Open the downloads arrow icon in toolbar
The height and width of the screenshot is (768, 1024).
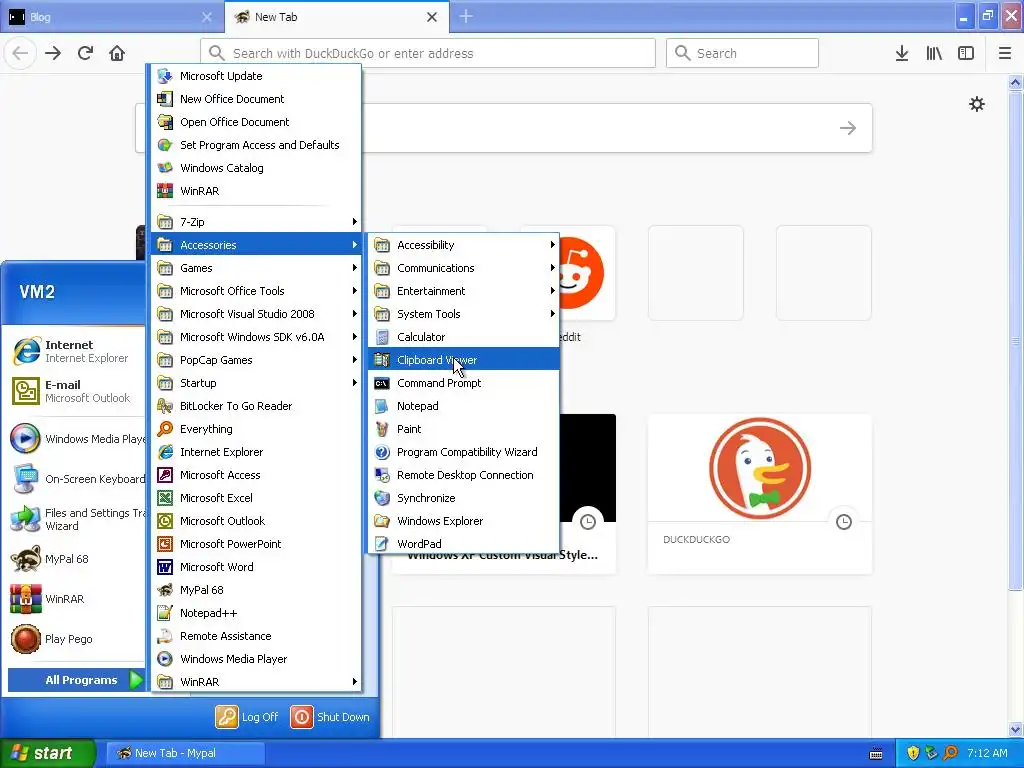[x=902, y=53]
